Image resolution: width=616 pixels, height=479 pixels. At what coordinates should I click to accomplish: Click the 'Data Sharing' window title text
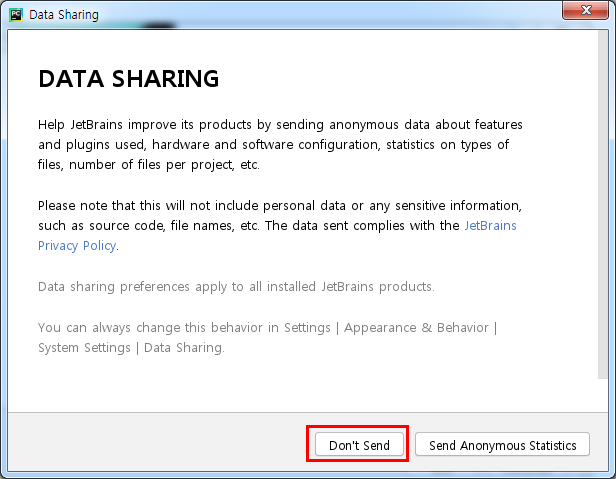coord(64,15)
